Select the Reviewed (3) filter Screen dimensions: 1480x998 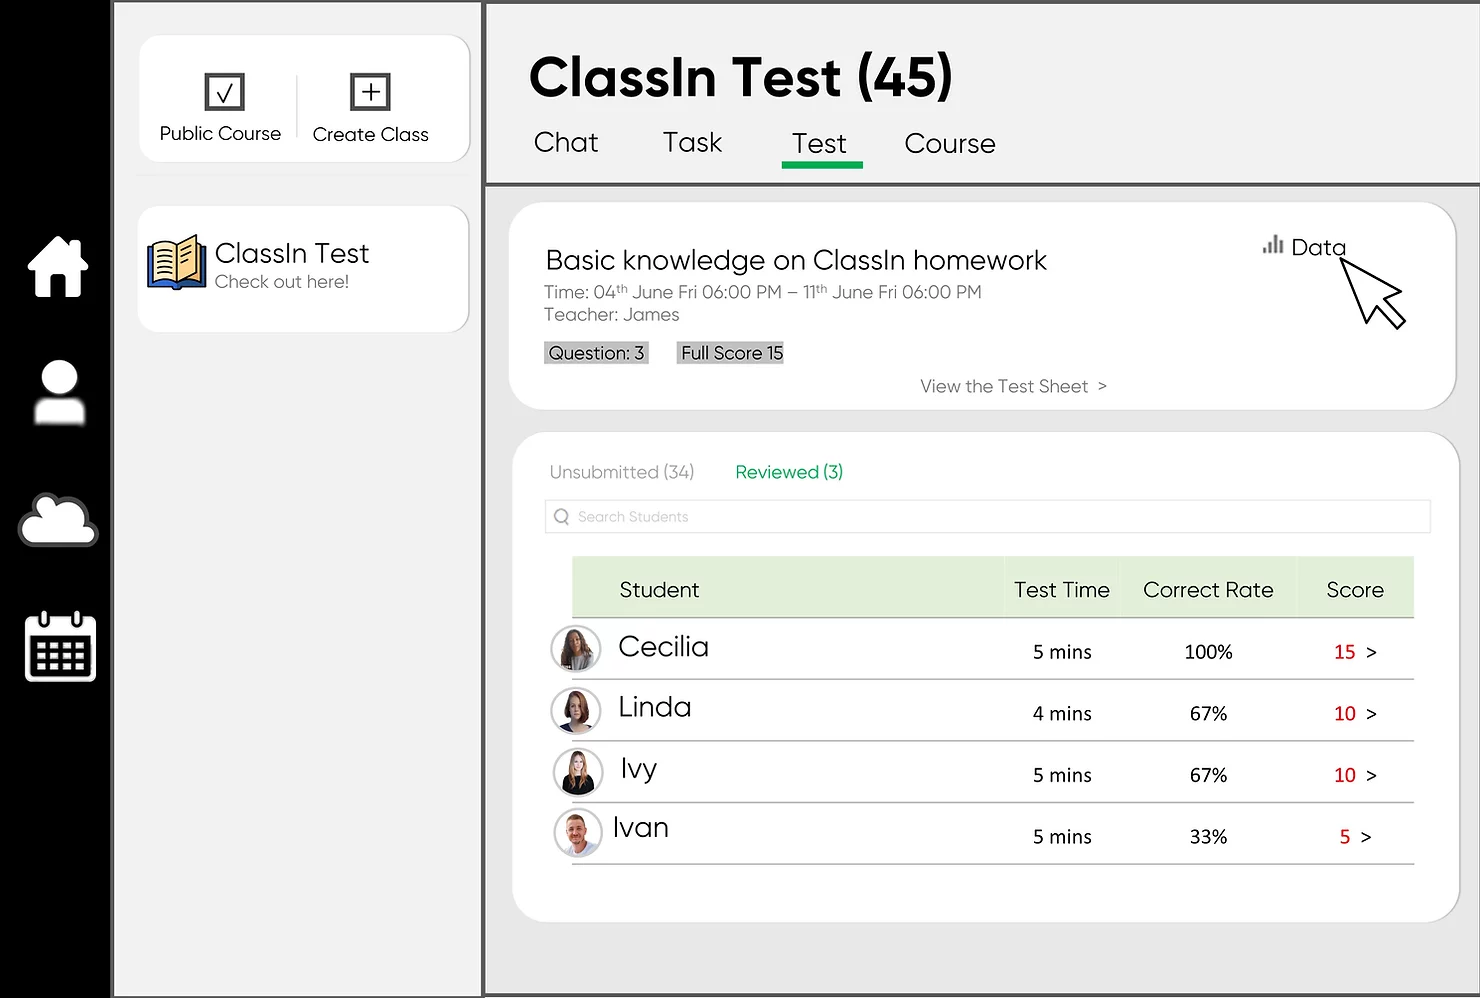click(788, 472)
